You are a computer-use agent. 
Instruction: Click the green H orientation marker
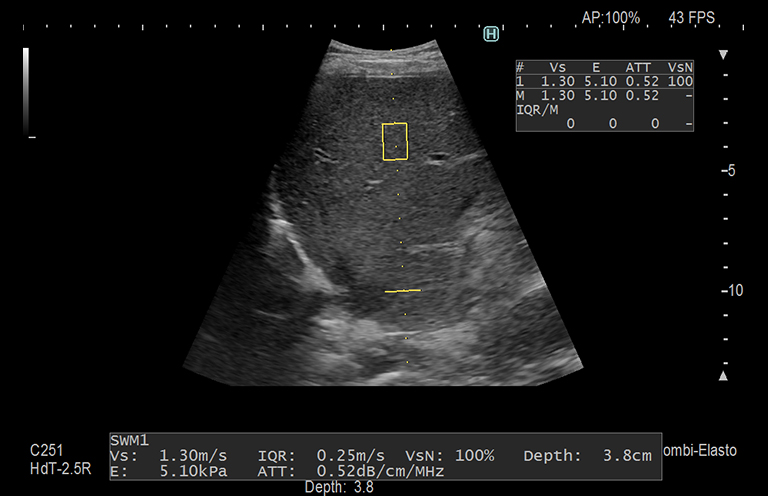coord(491,34)
